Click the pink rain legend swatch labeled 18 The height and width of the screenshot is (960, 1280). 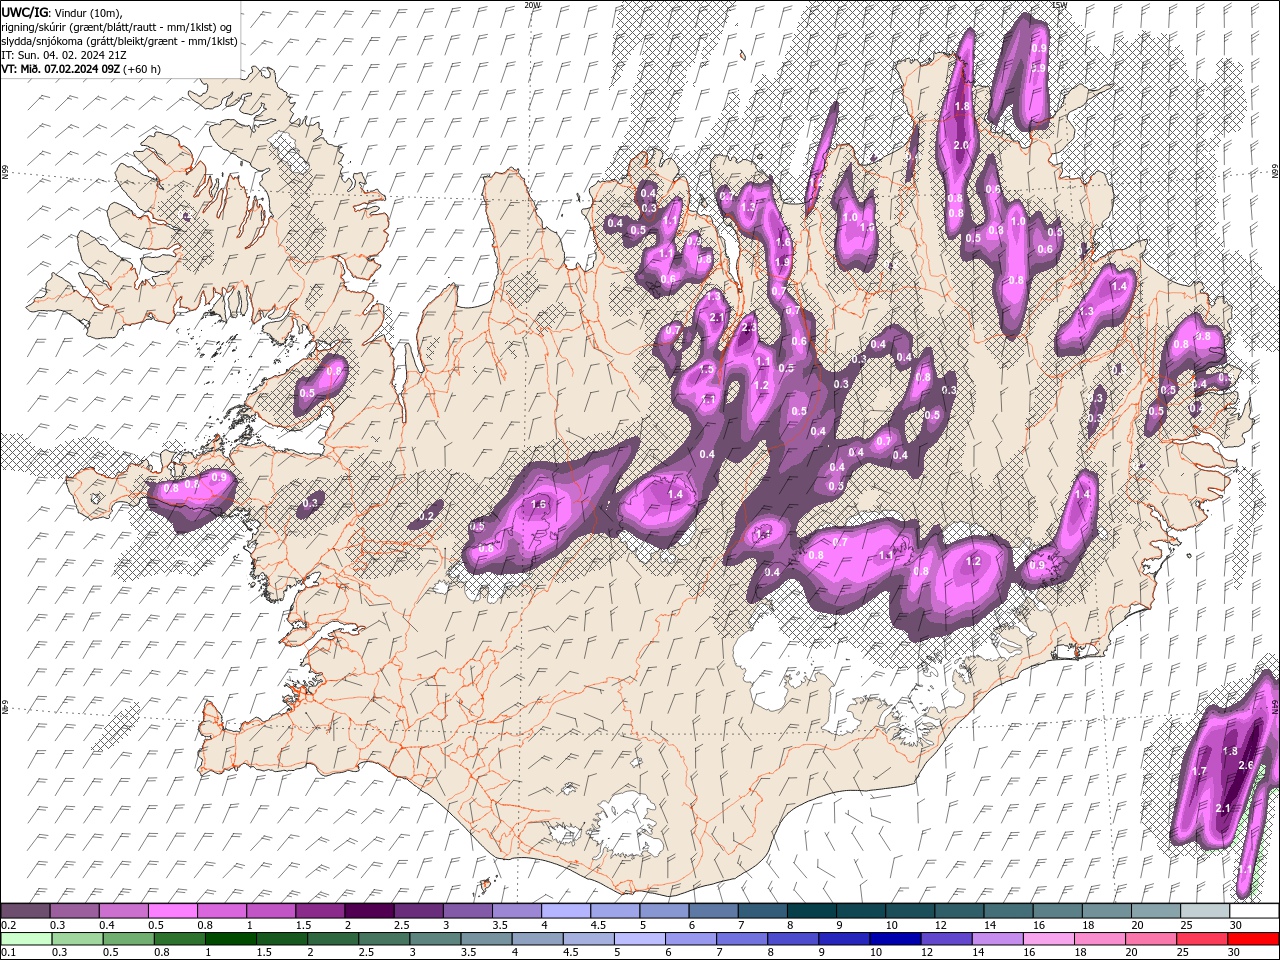pyautogui.click(x=1100, y=938)
